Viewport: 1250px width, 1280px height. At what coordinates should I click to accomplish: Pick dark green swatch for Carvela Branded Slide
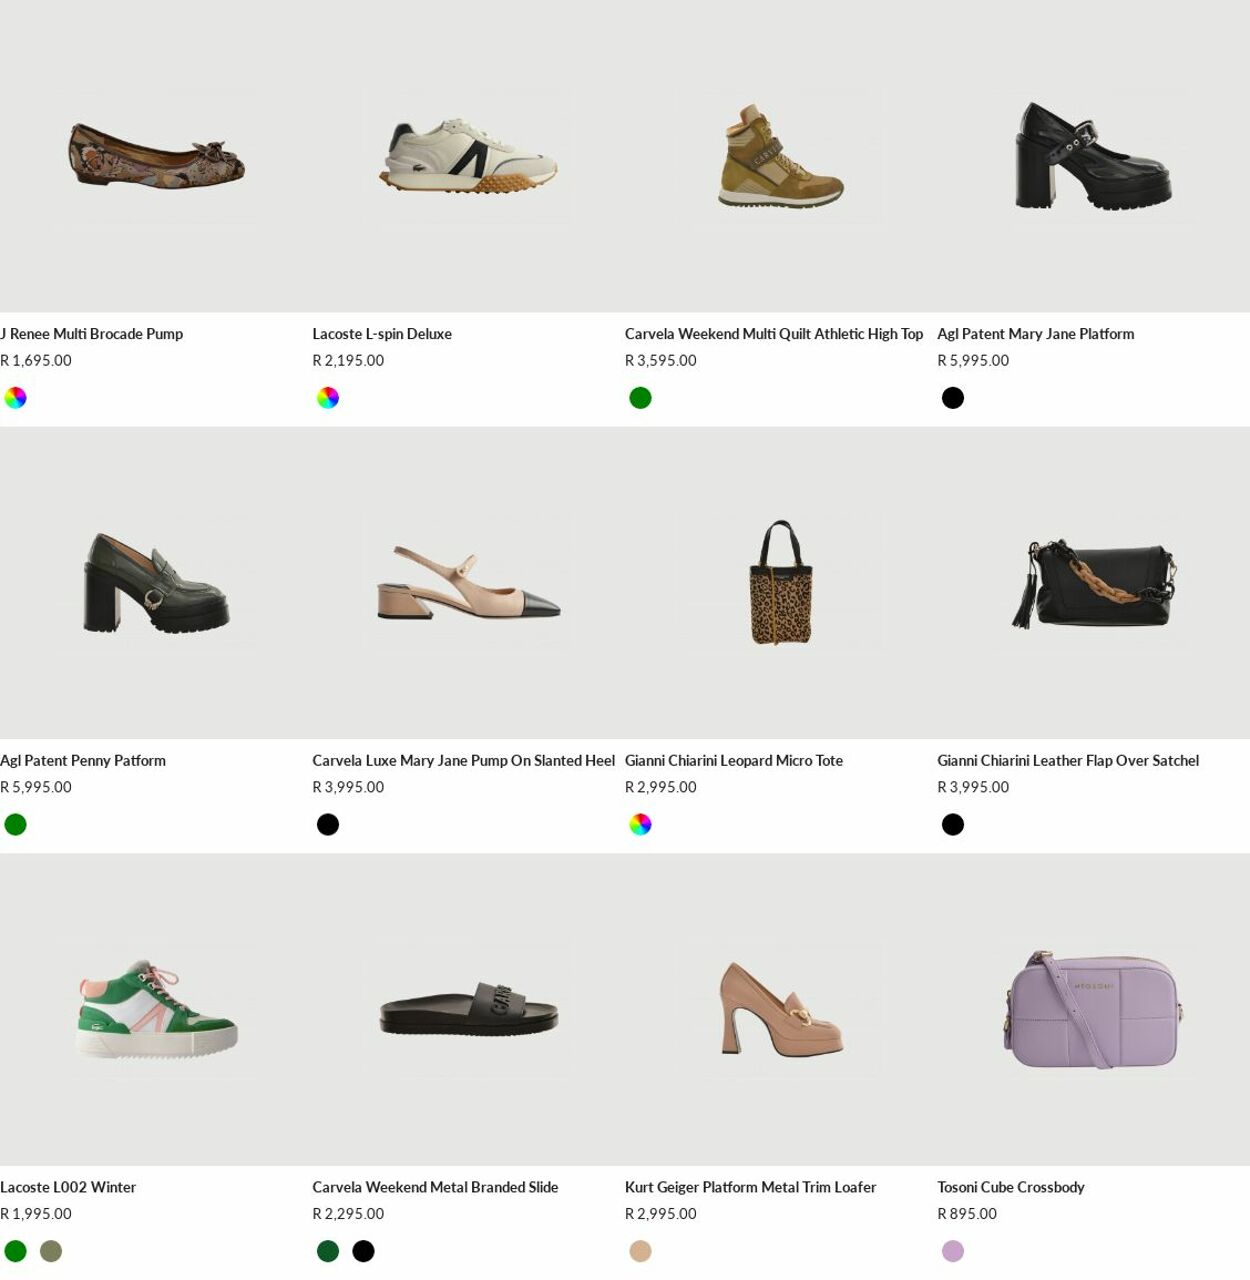tap(328, 1251)
